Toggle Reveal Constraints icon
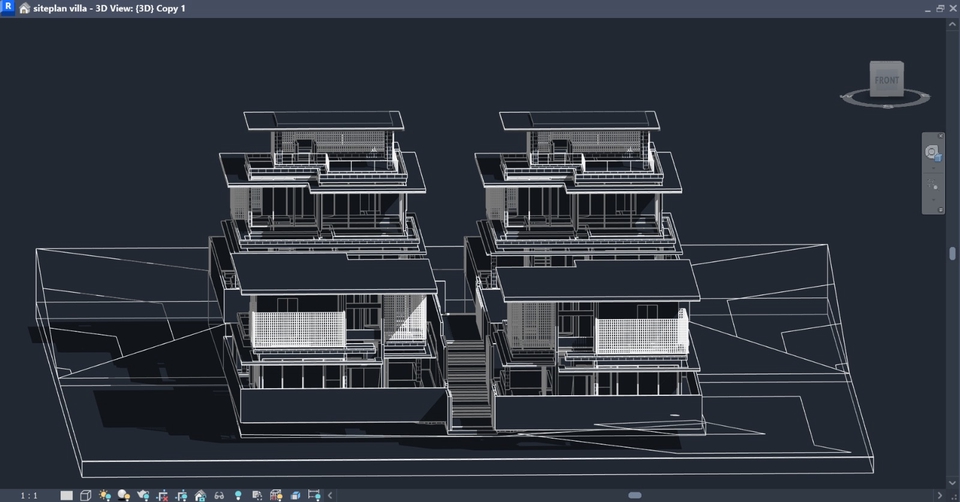Image resolution: width=960 pixels, height=502 pixels. point(314,495)
